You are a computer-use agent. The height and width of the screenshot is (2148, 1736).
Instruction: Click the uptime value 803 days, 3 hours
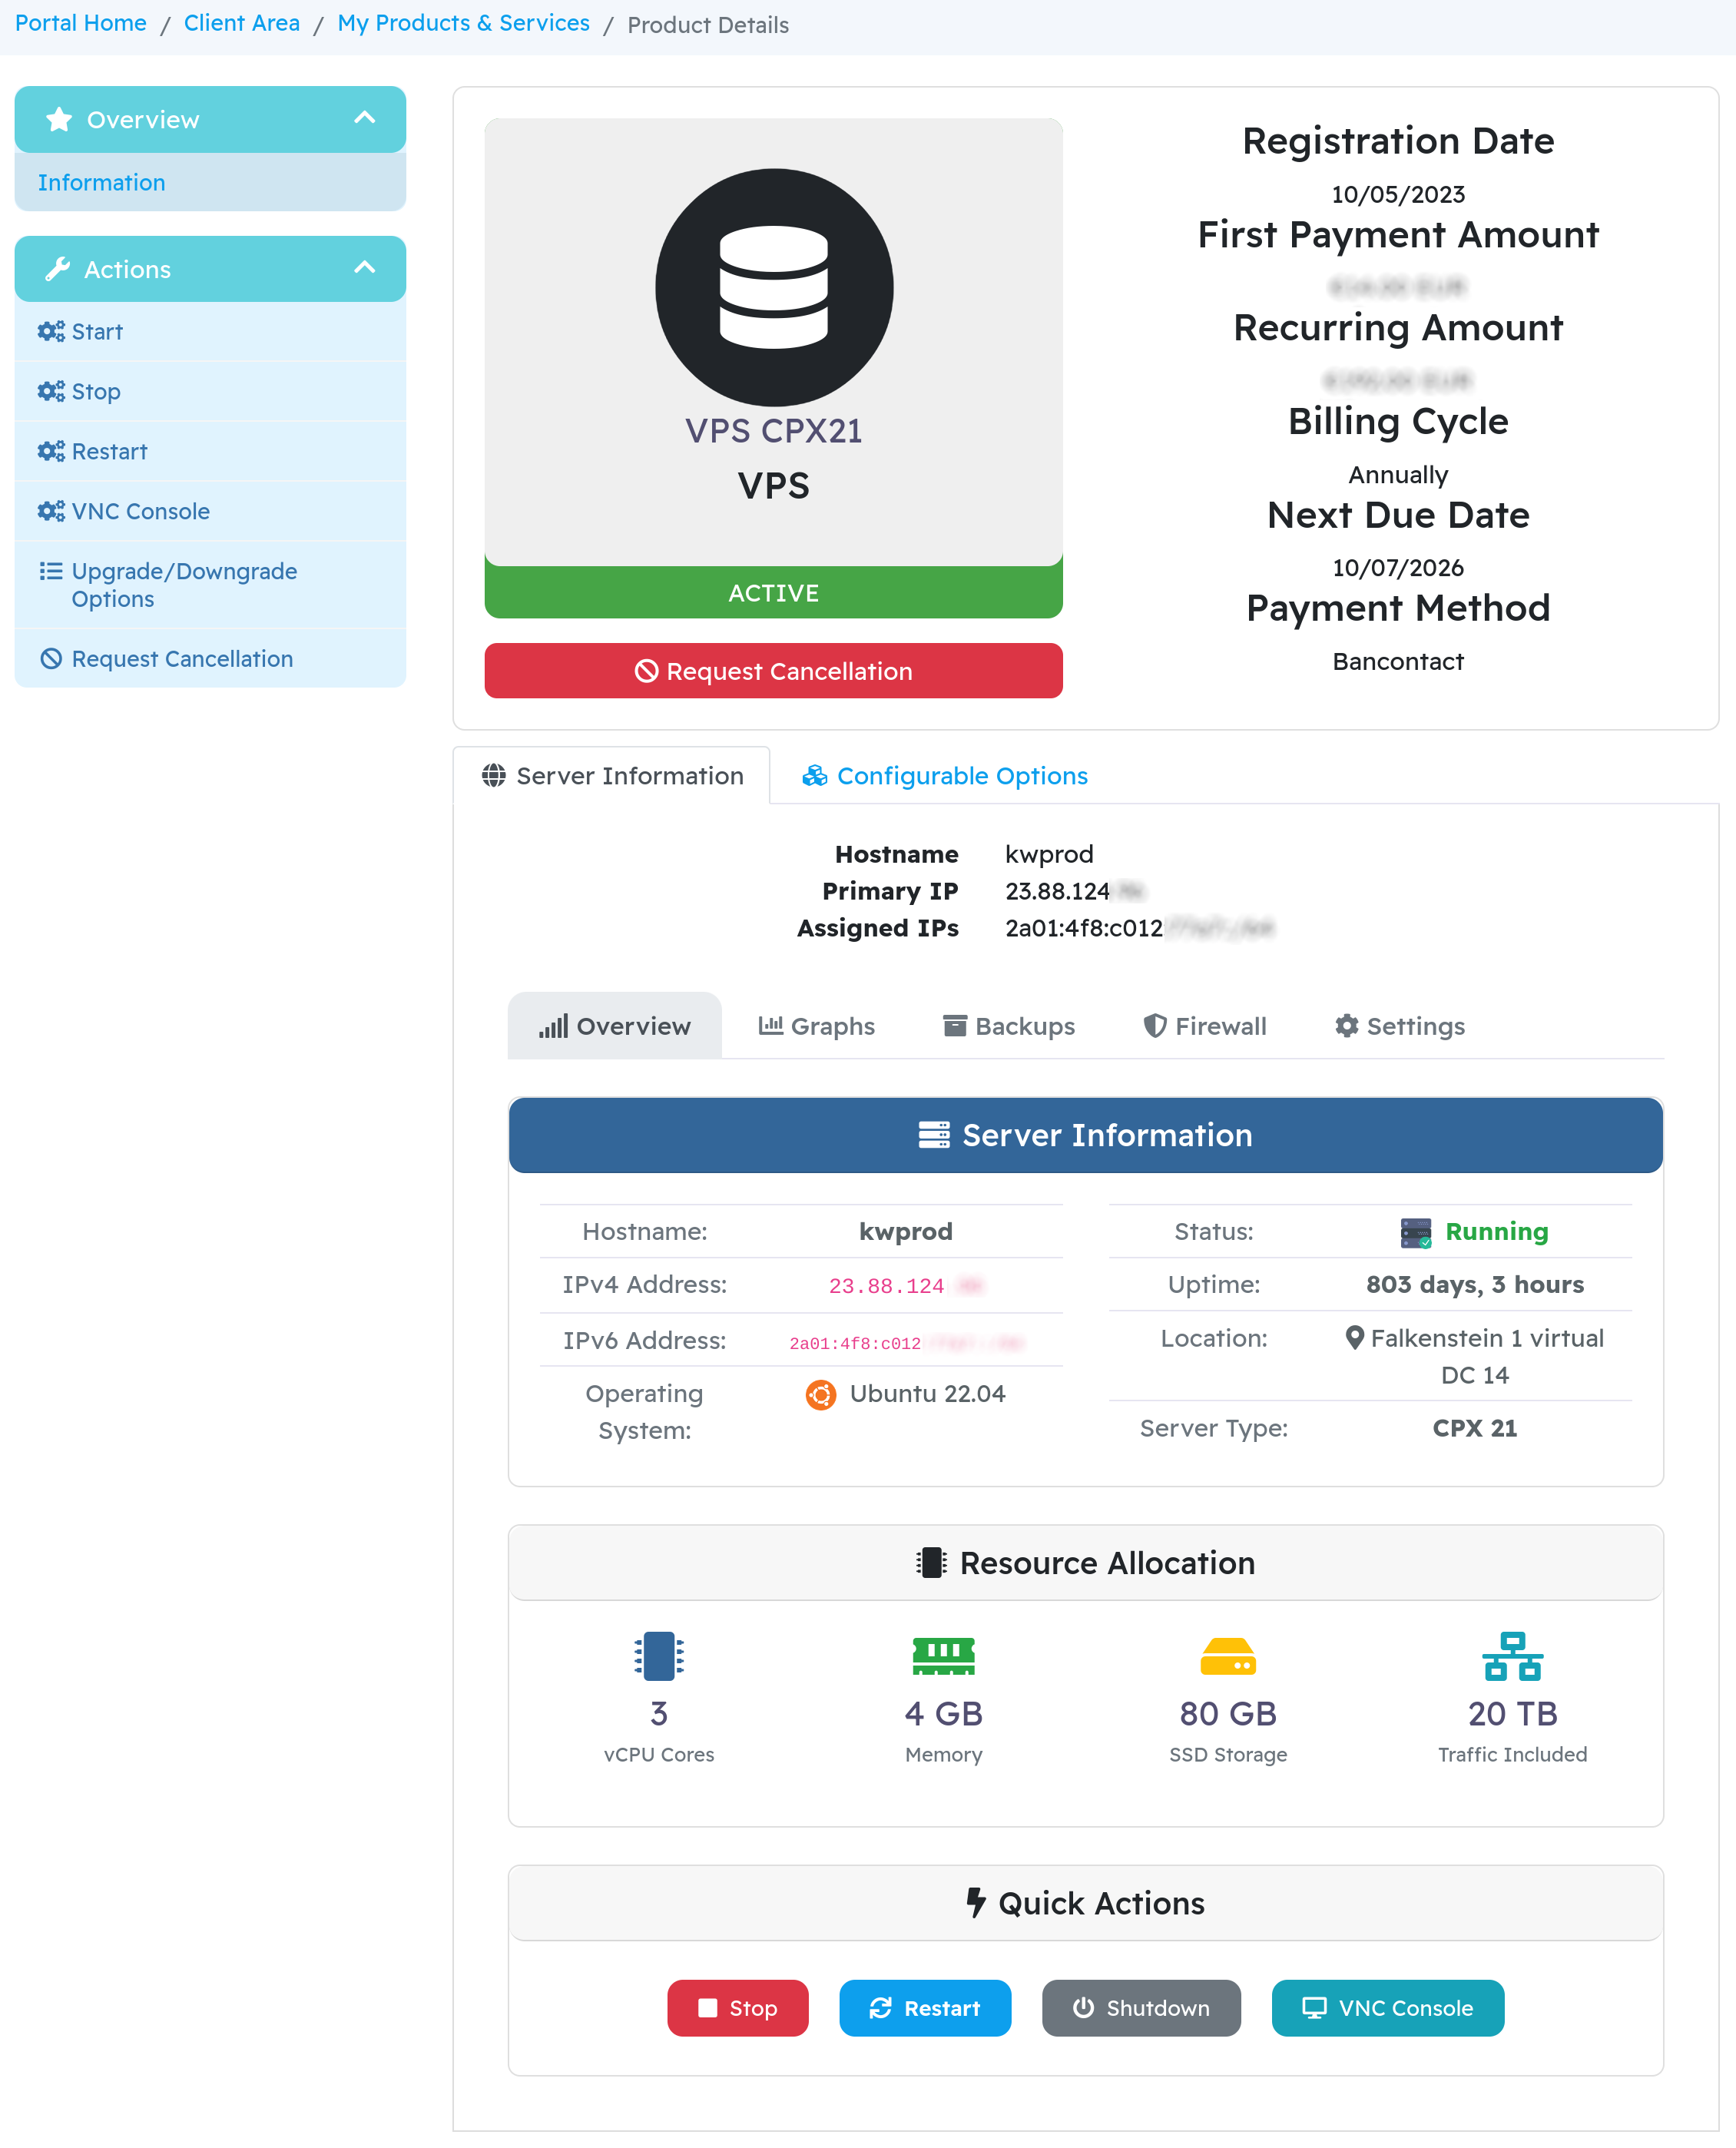[x=1475, y=1284]
